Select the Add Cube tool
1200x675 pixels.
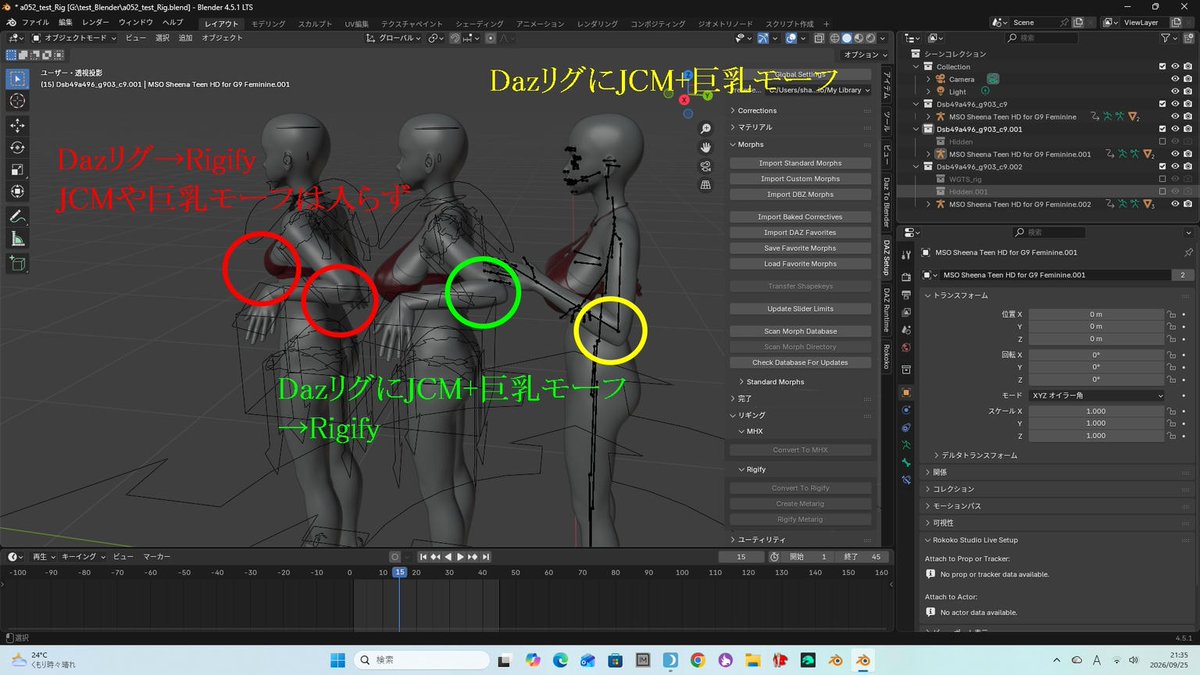pos(18,264)
